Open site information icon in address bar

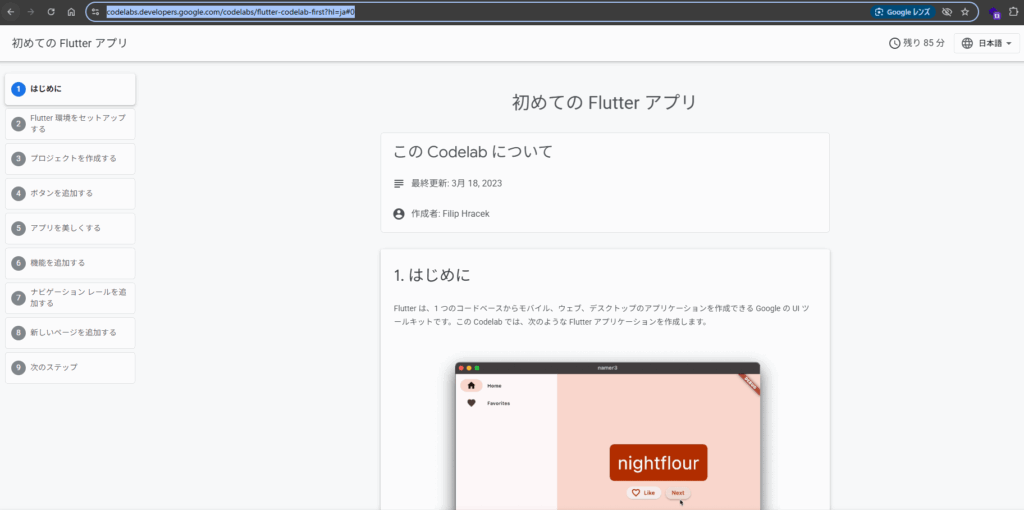click(x=95, y=12)
